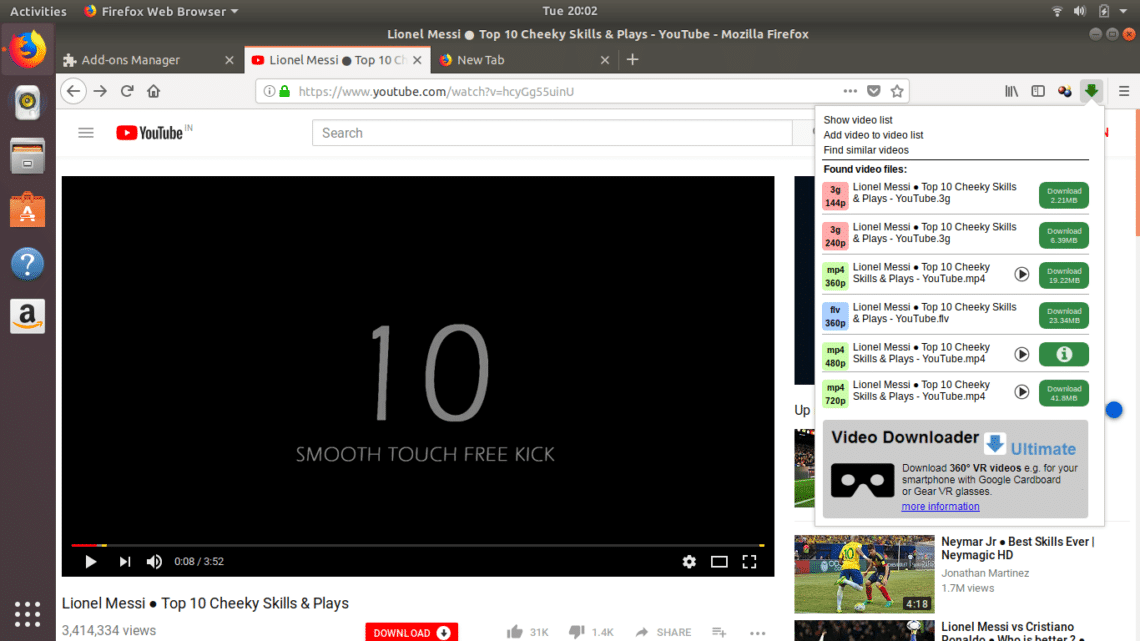Go forward to next page

(x=100, y=91)
